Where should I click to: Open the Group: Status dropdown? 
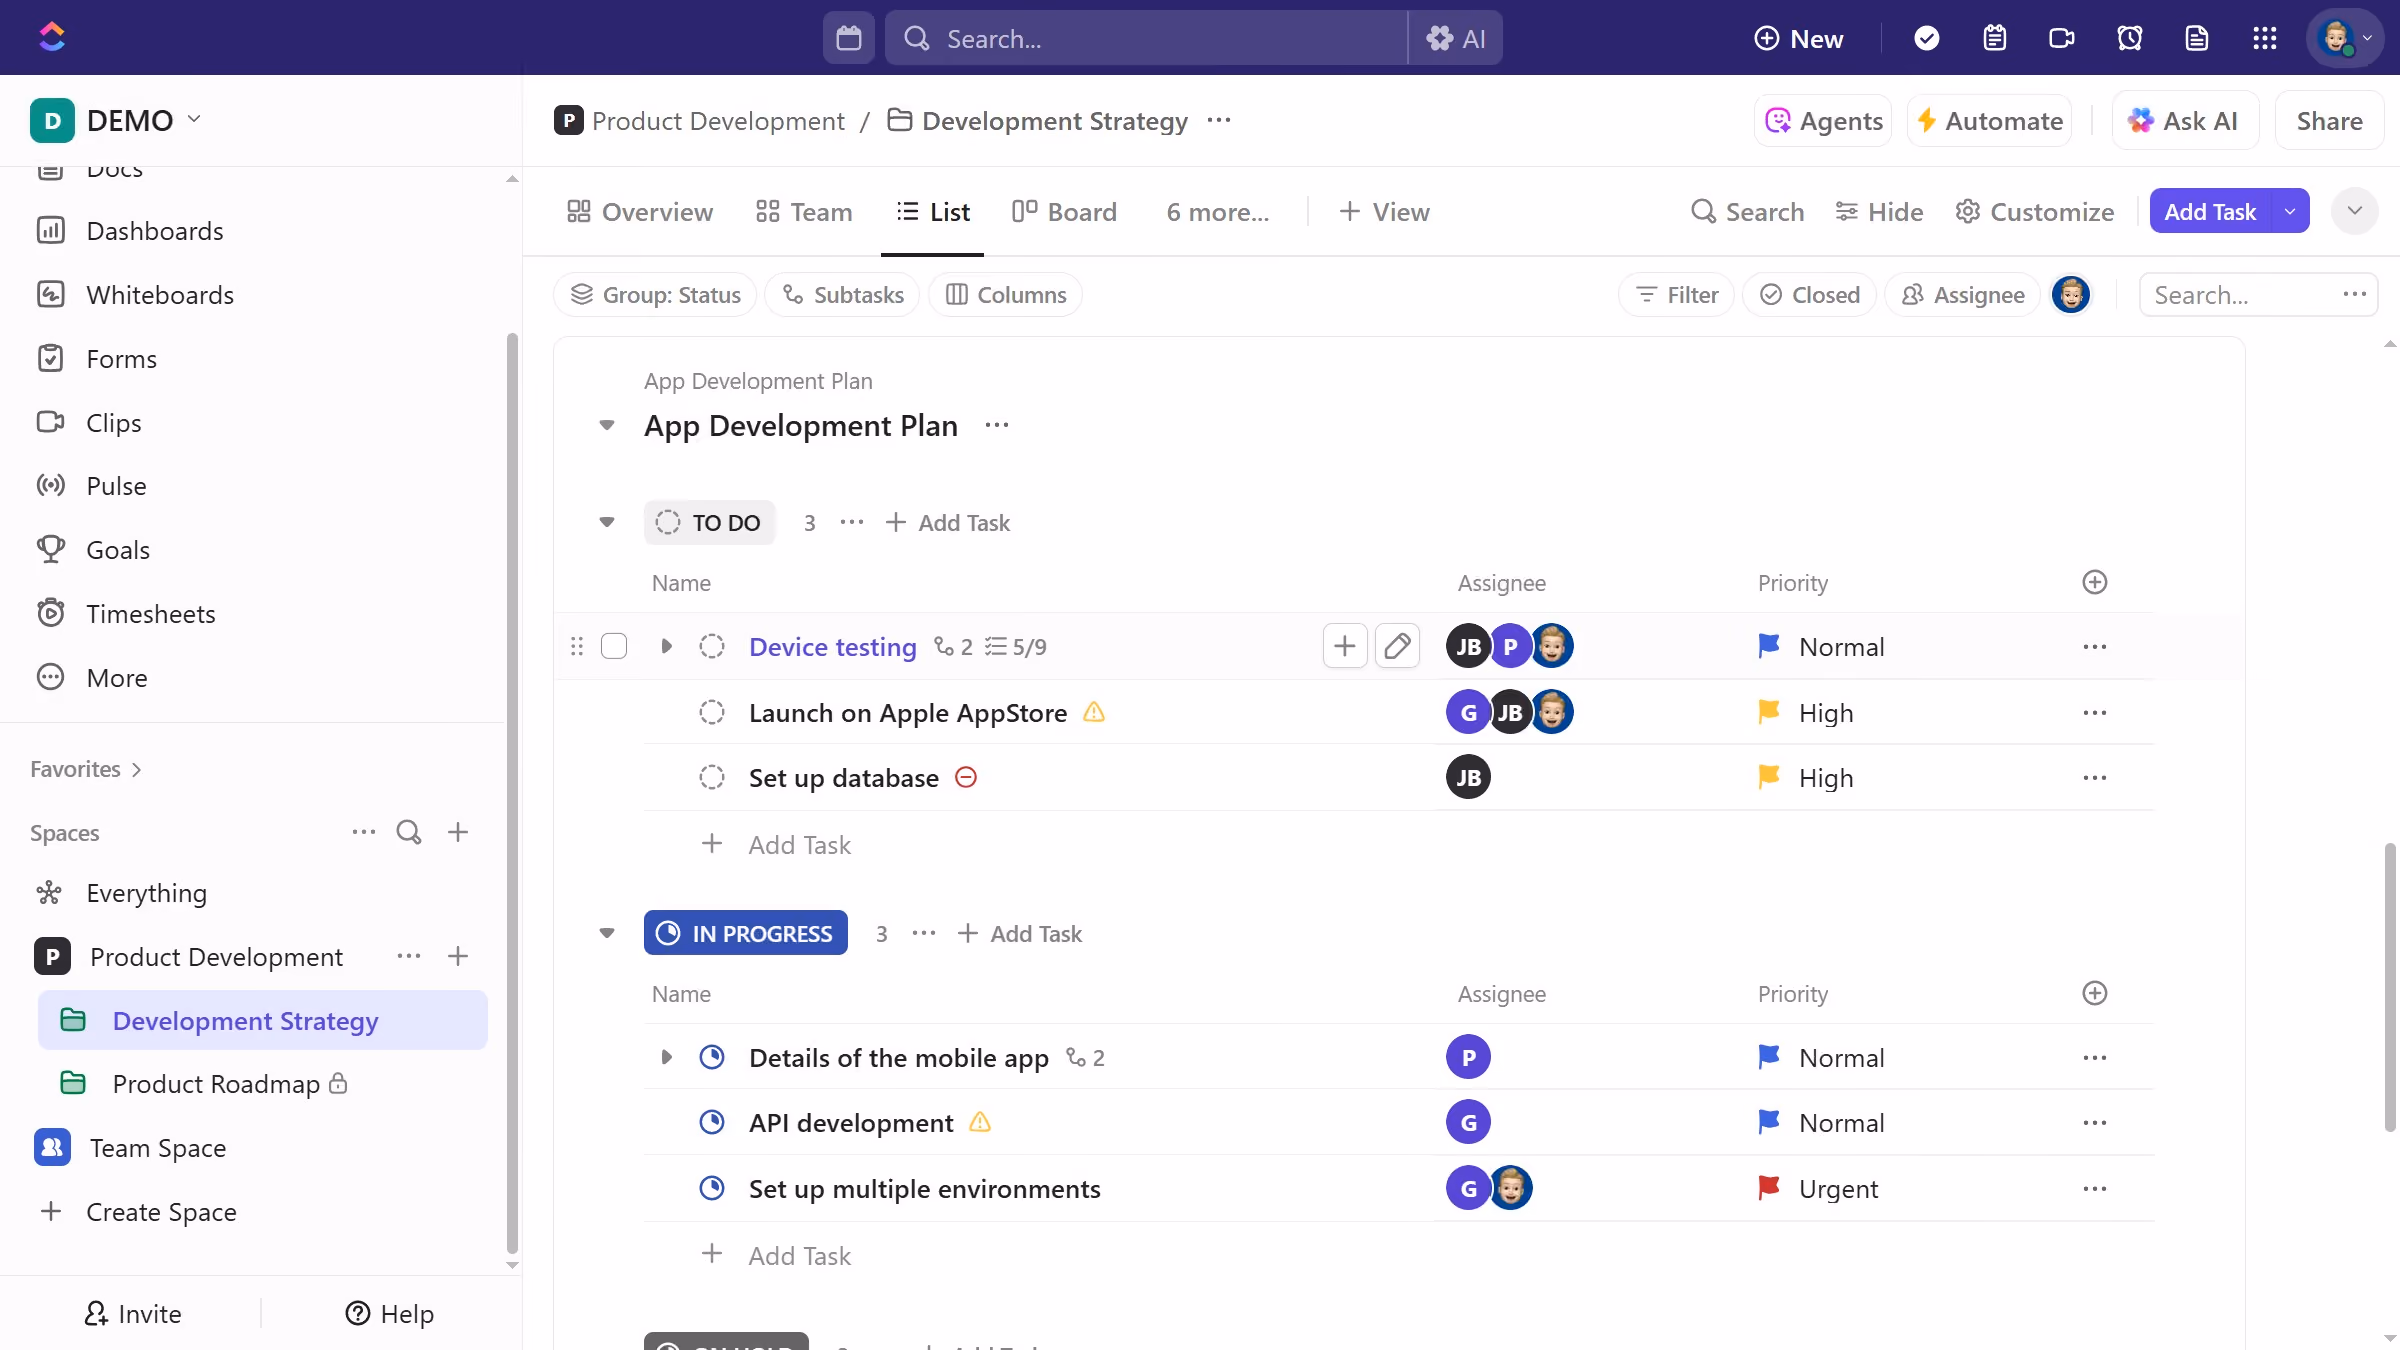[x=655, y=295]
